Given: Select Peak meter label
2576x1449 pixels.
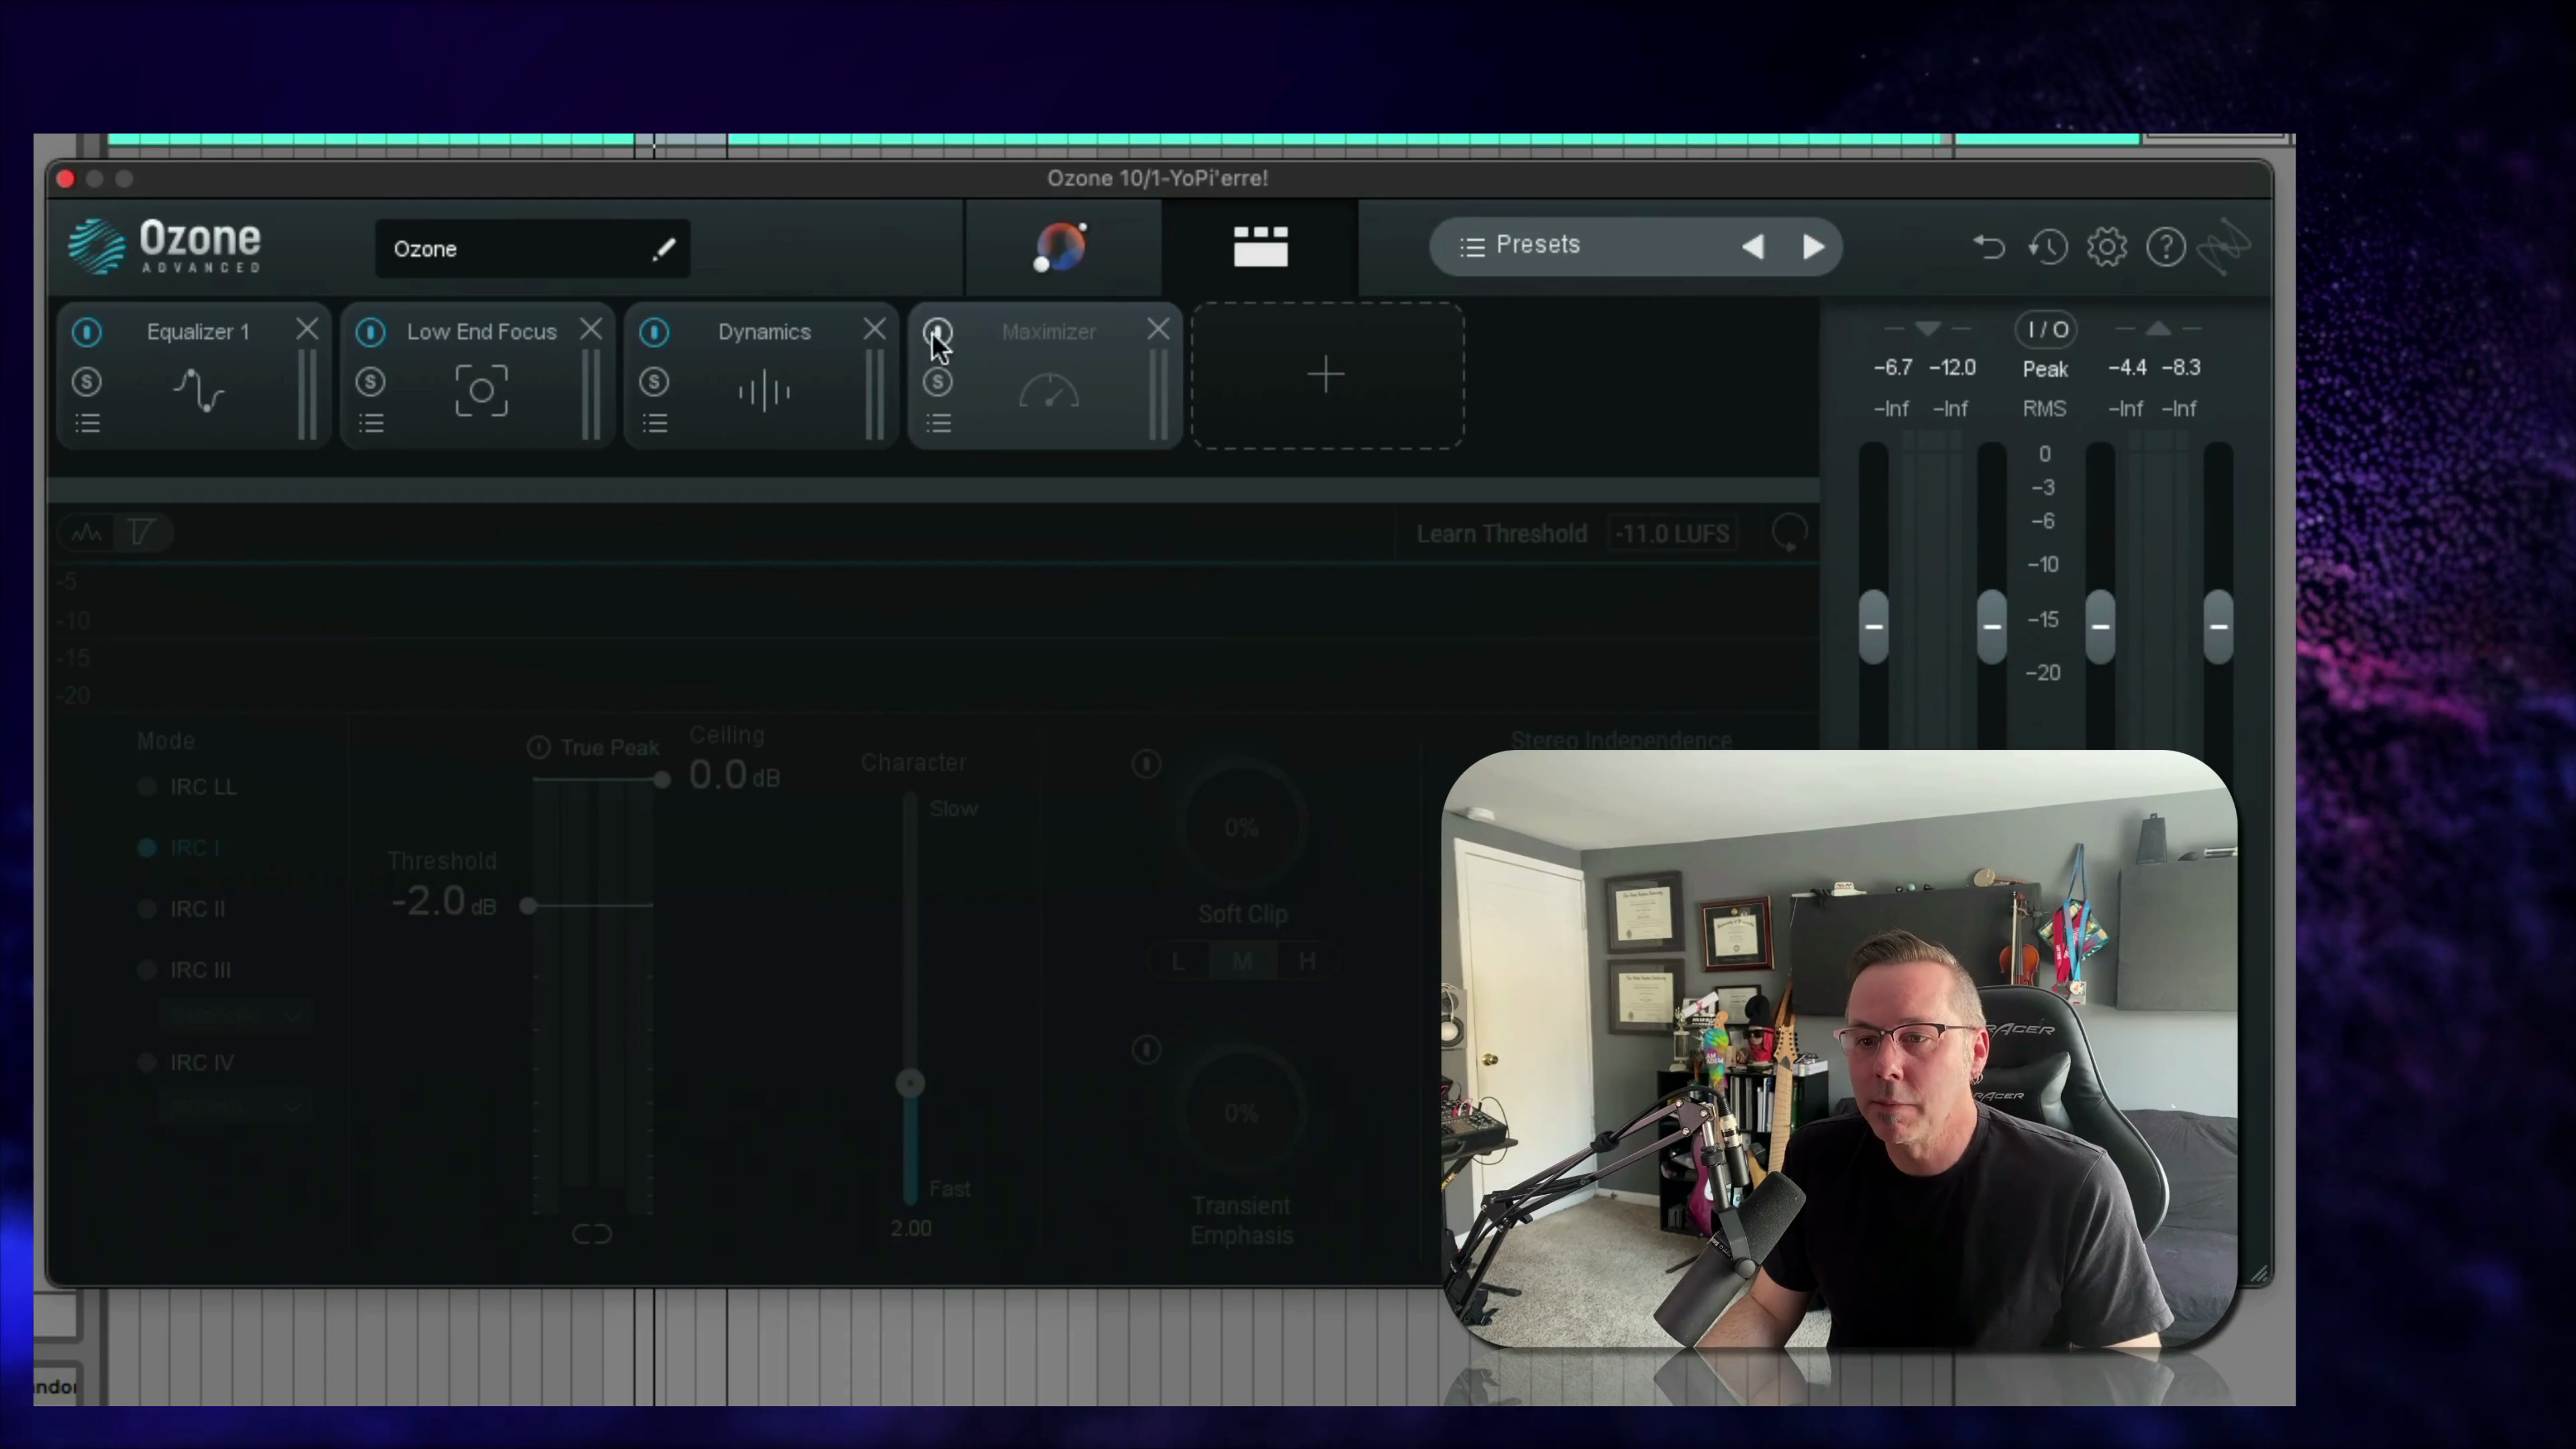Looking at the screenshot, I should pos(2045,369).
